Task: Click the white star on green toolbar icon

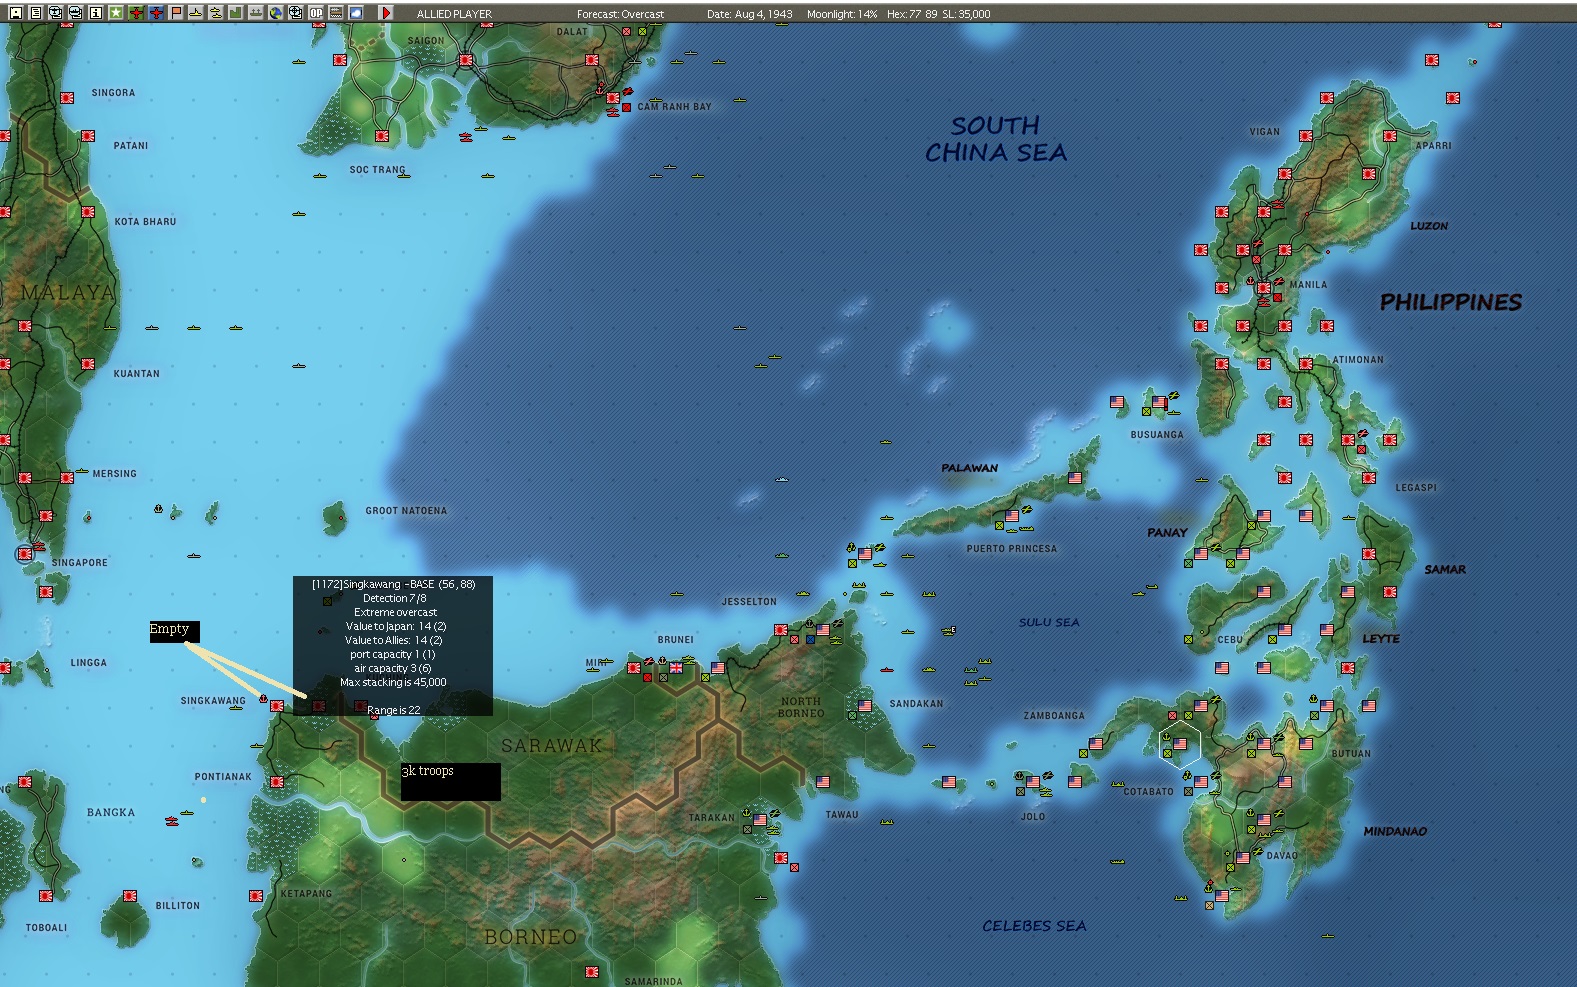Action: (116, 13)
